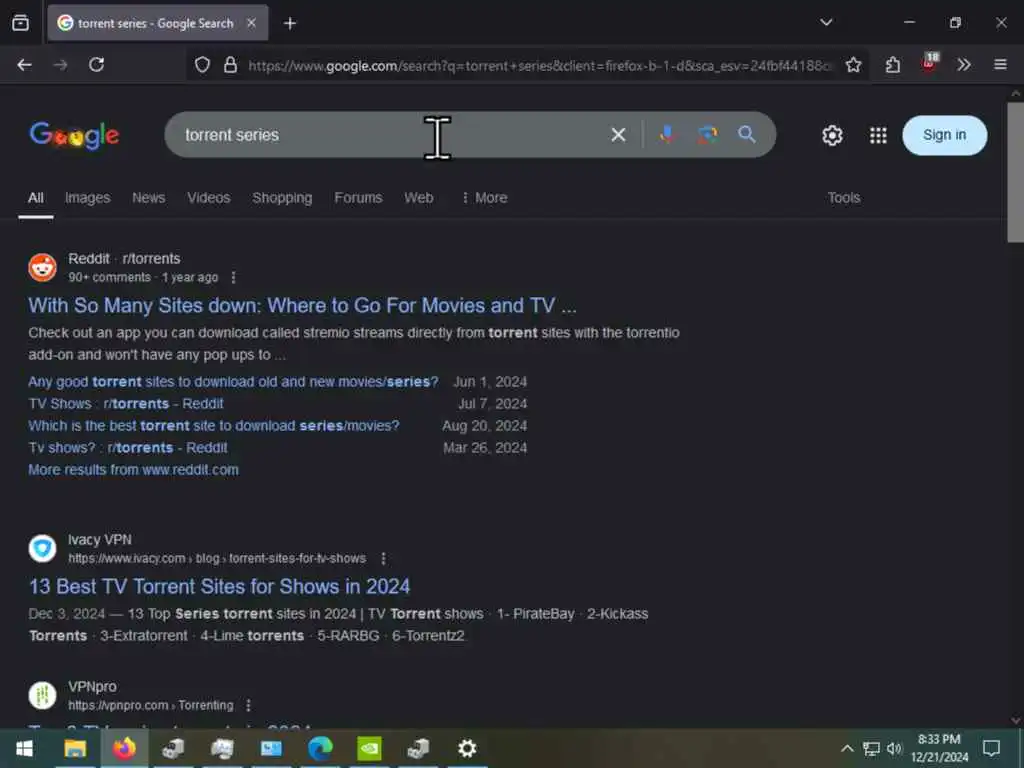This screenshot has height=768, width=1024.
Task: Open the Windows Start menu
Action: tap(24, 748)
